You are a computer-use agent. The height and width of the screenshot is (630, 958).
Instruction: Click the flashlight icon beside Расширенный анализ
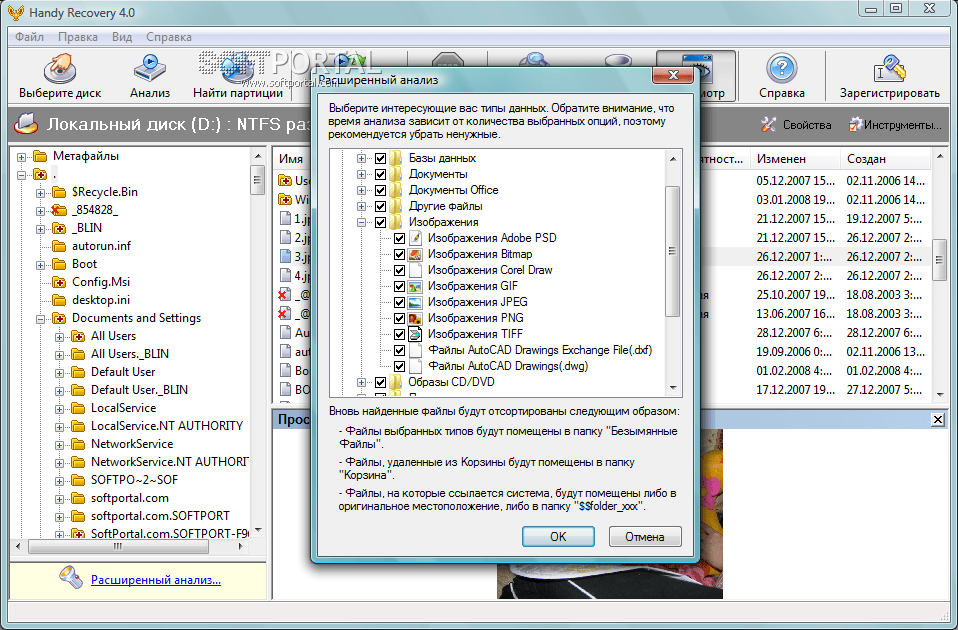pyautogui.click(x=71, y=577)
